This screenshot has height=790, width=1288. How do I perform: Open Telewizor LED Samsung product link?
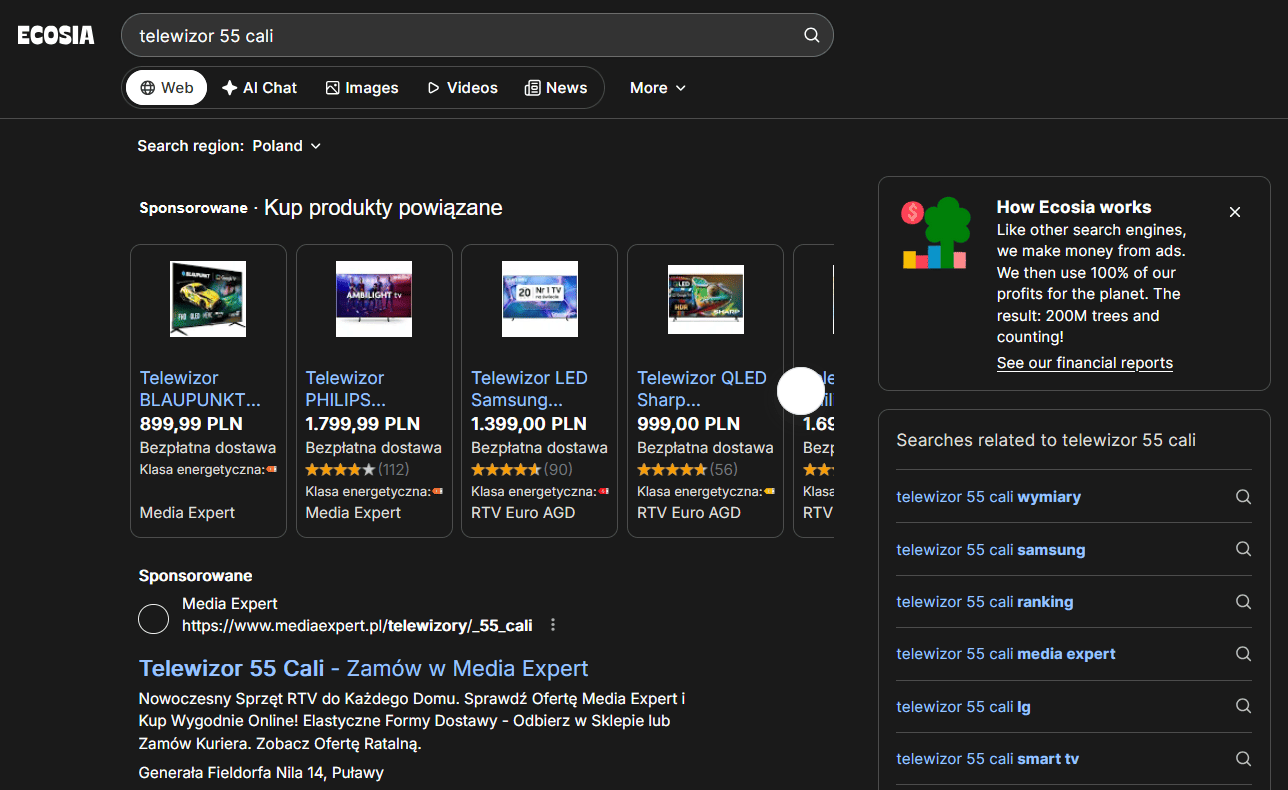click(530, 389)
